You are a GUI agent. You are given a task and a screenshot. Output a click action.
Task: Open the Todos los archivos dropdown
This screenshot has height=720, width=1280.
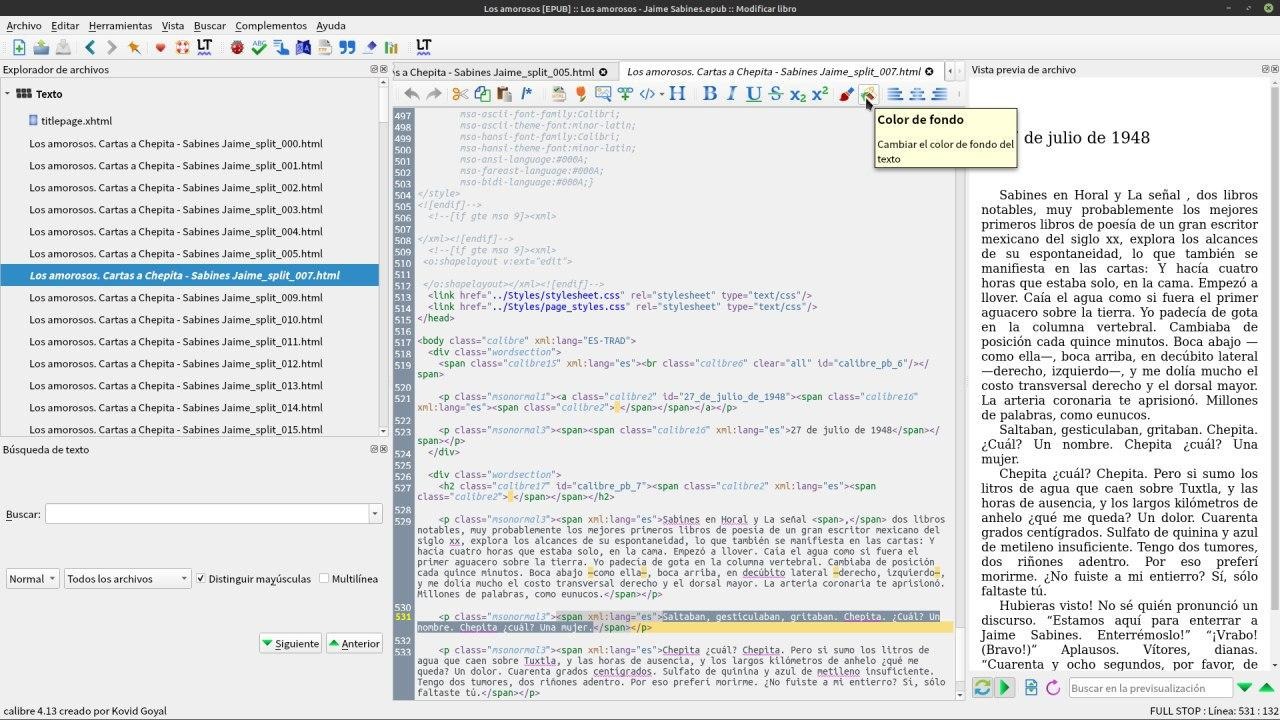click(x=127, y=579)
